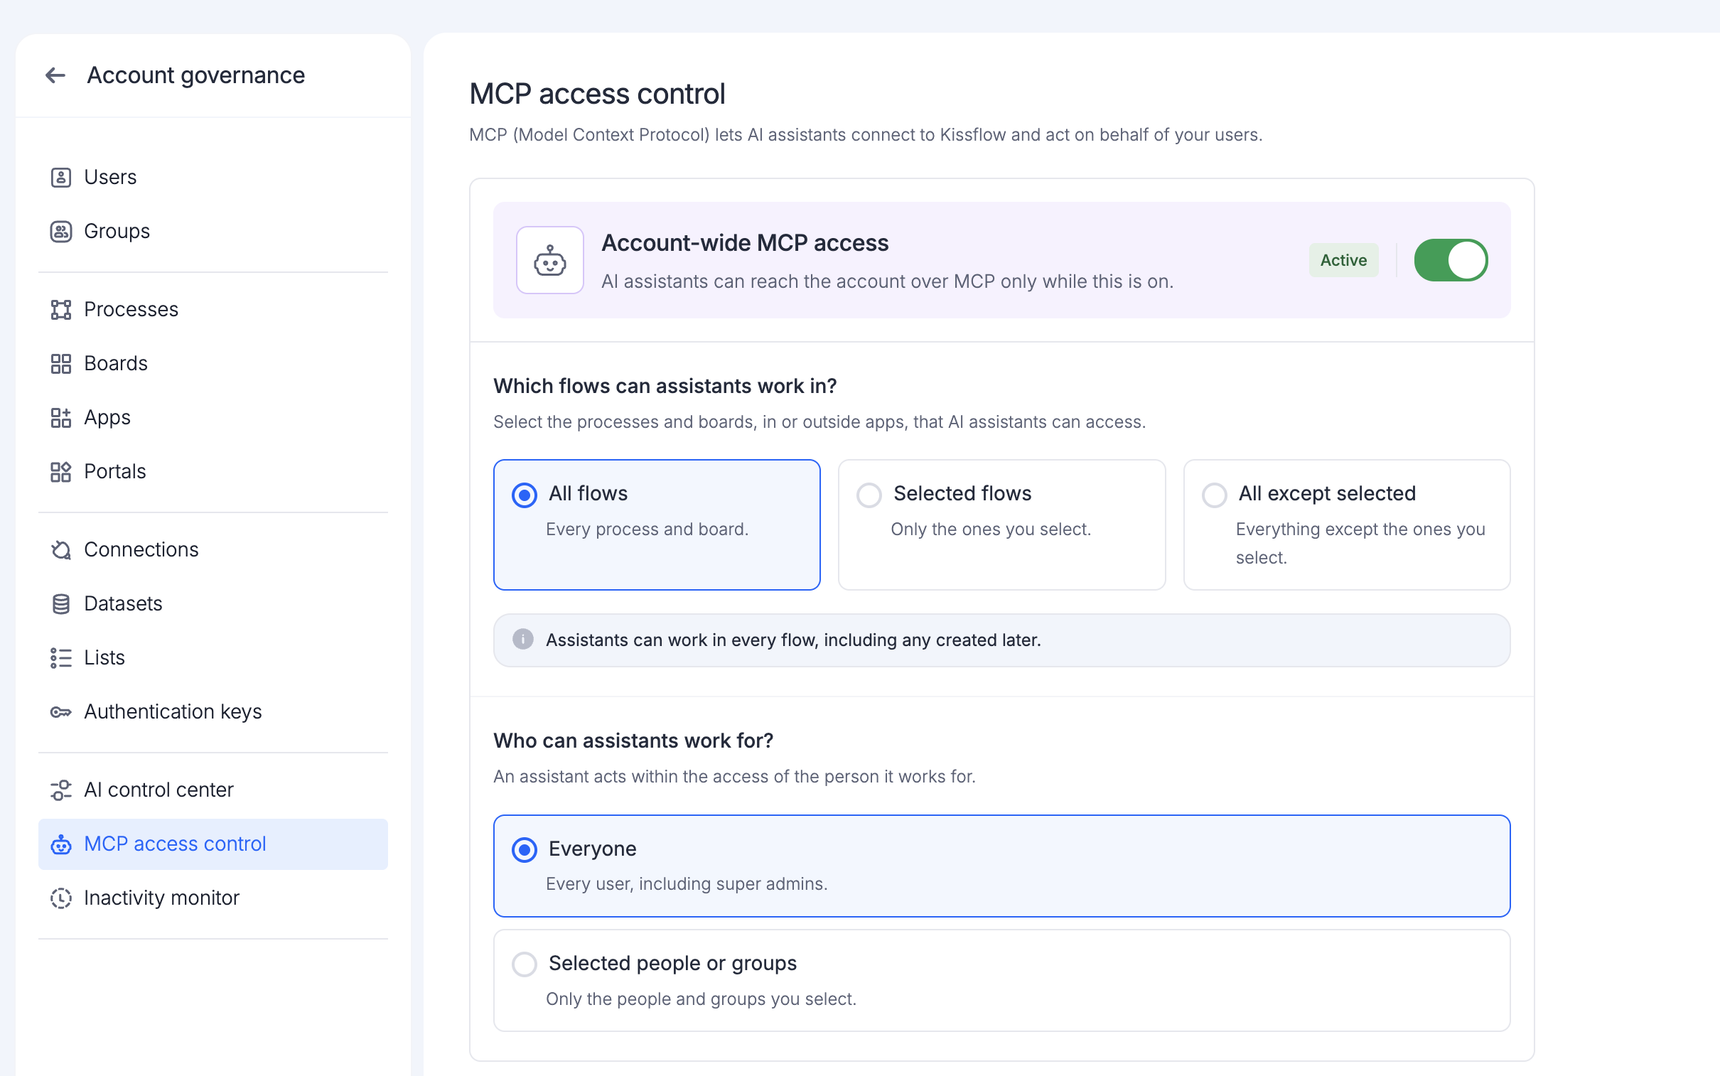Choose the All except selected radio option
Image resolution: width=1720 pixels, height=1076 pixels.
(1214, 494)
